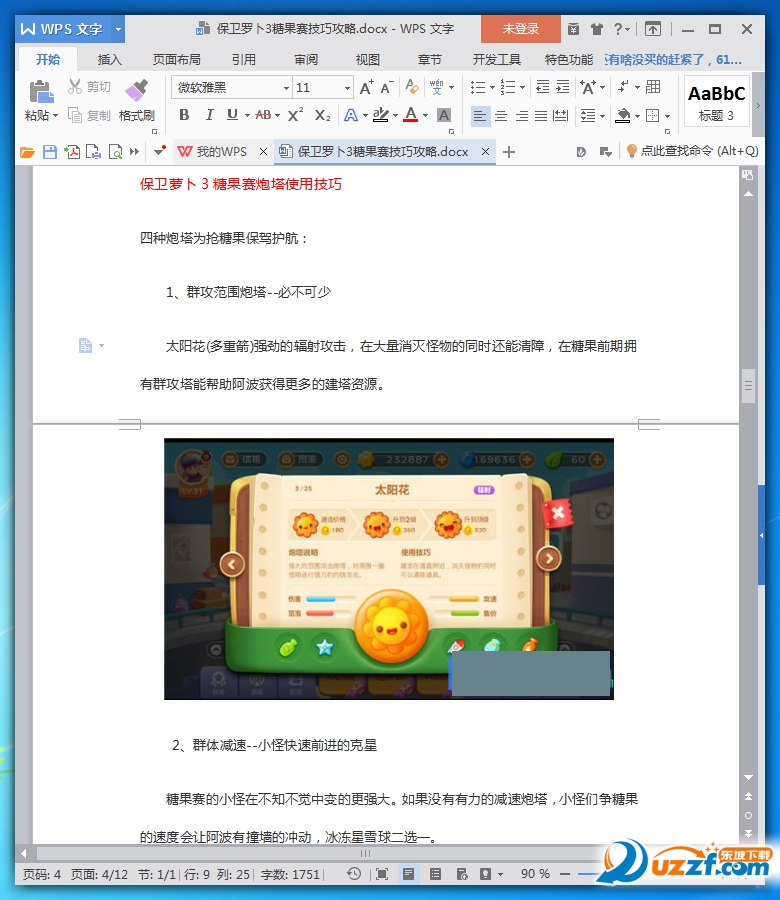The width and height of the screenshot is (780, 900).
Task: Click the paragraph layout icon beside text
Action: 86,345
